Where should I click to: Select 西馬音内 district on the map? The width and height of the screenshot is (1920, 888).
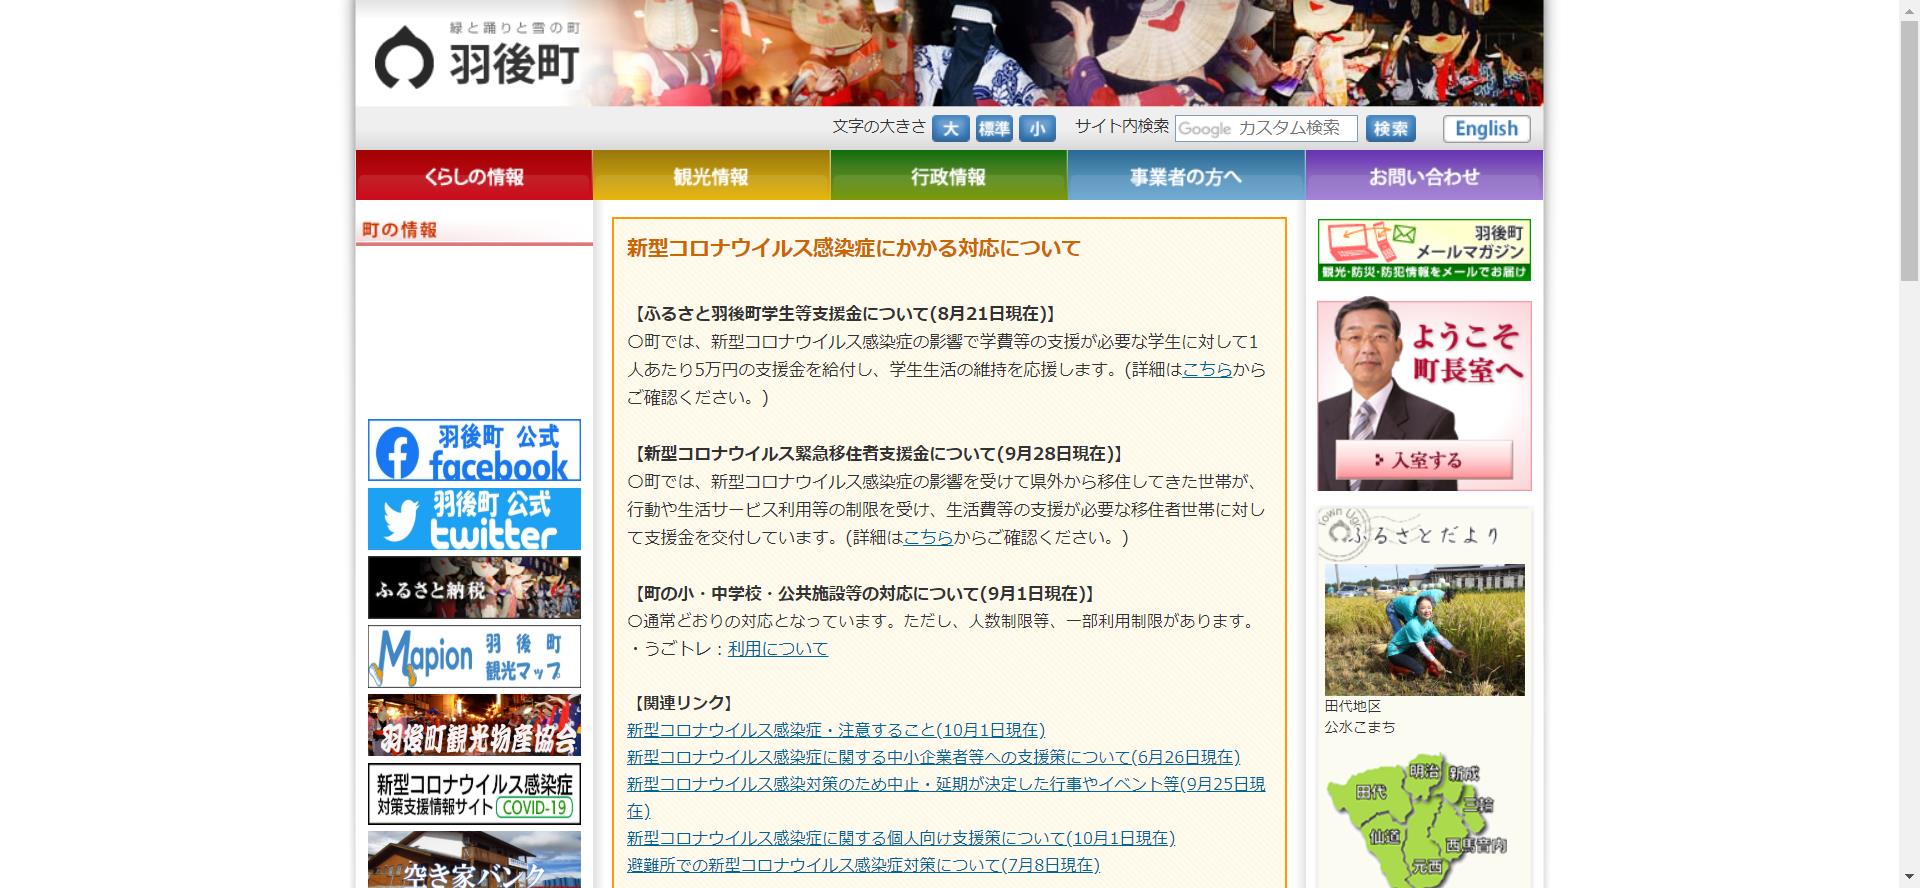pos(1475,845)
